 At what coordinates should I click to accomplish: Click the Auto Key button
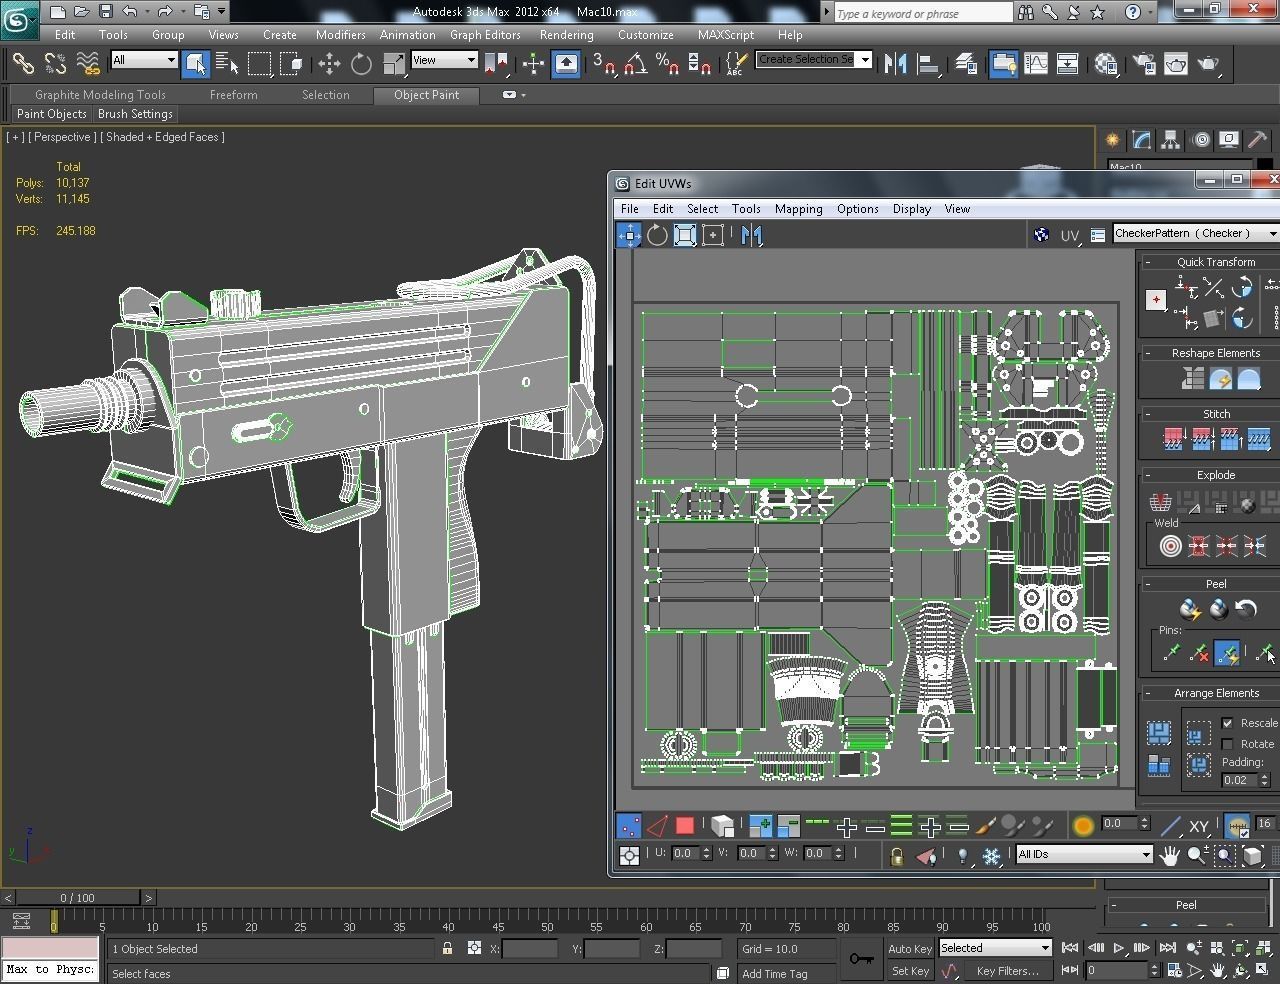point(910,949)
